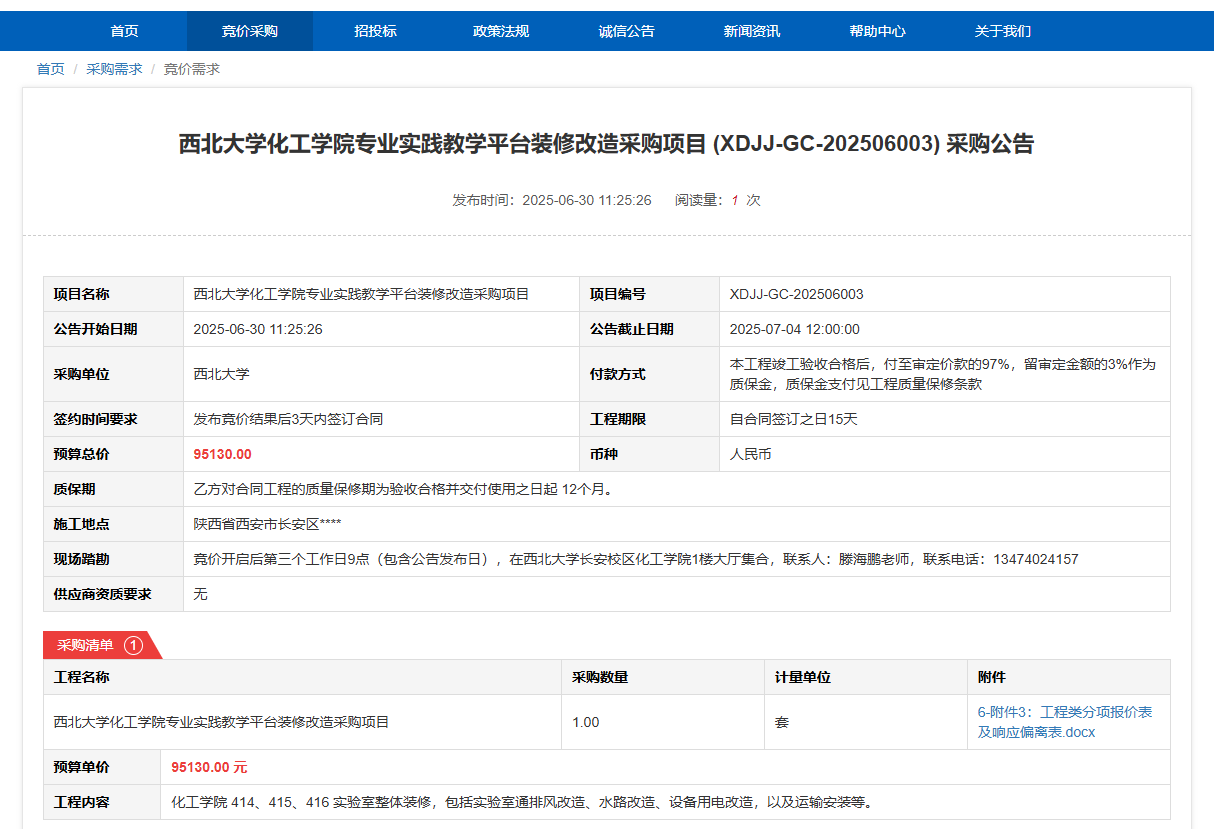This screenshot has height=829, width=1214.
Task: Open 首页 in the top navigation bar
Action: point(124,31)
